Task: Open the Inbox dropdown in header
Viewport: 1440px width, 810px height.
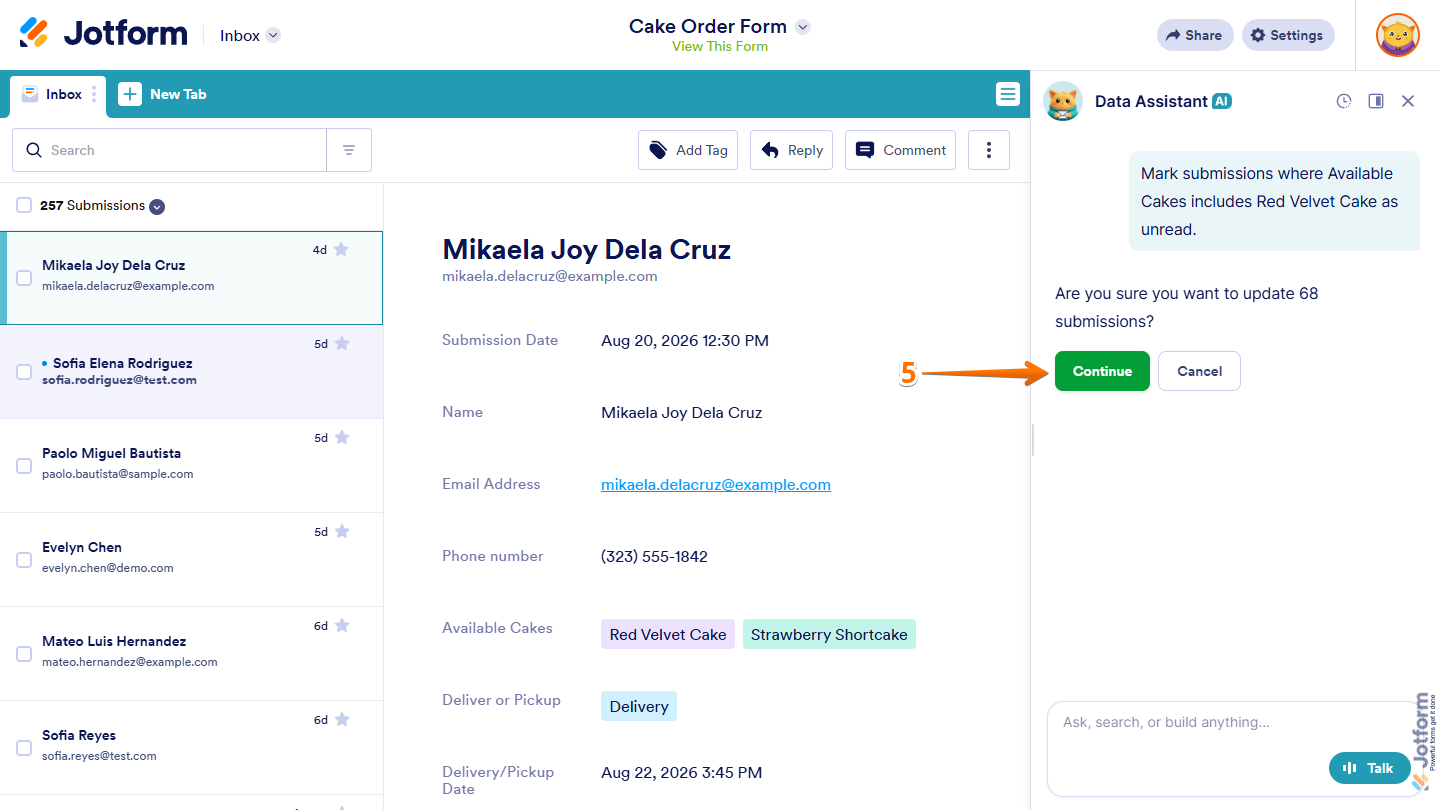Action: coord(250,35)
